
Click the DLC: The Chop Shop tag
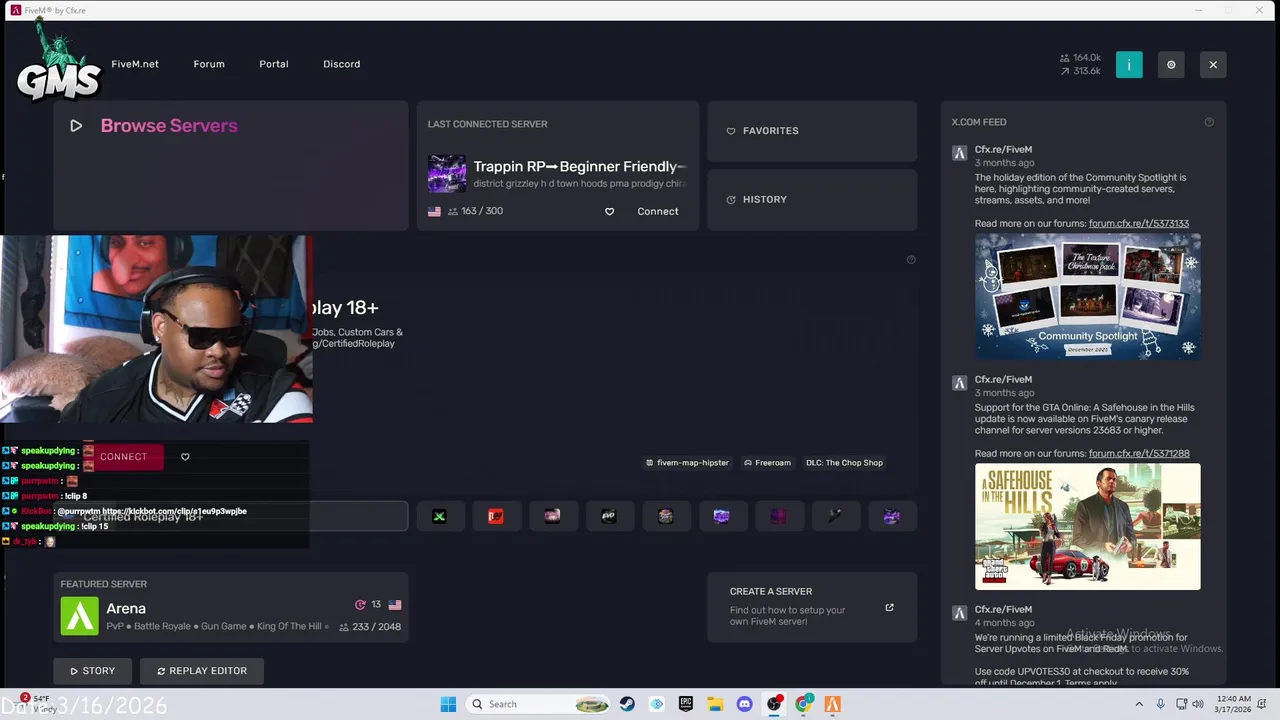845,463
